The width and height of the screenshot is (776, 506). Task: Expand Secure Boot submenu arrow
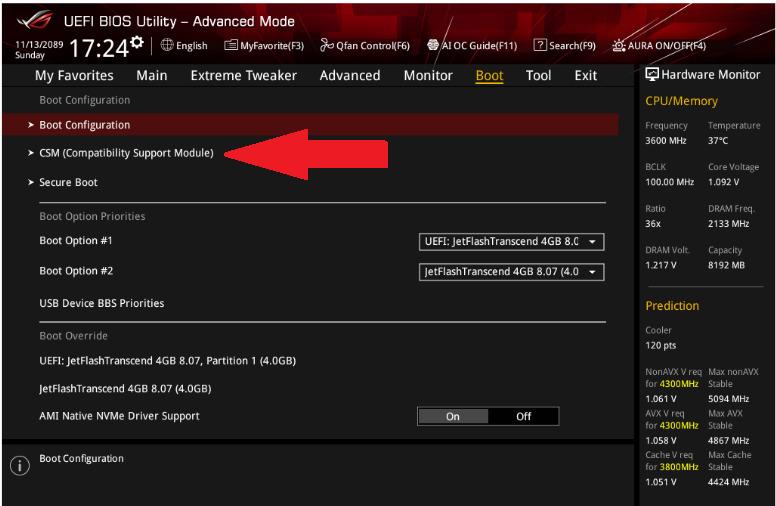pos(31,182)
